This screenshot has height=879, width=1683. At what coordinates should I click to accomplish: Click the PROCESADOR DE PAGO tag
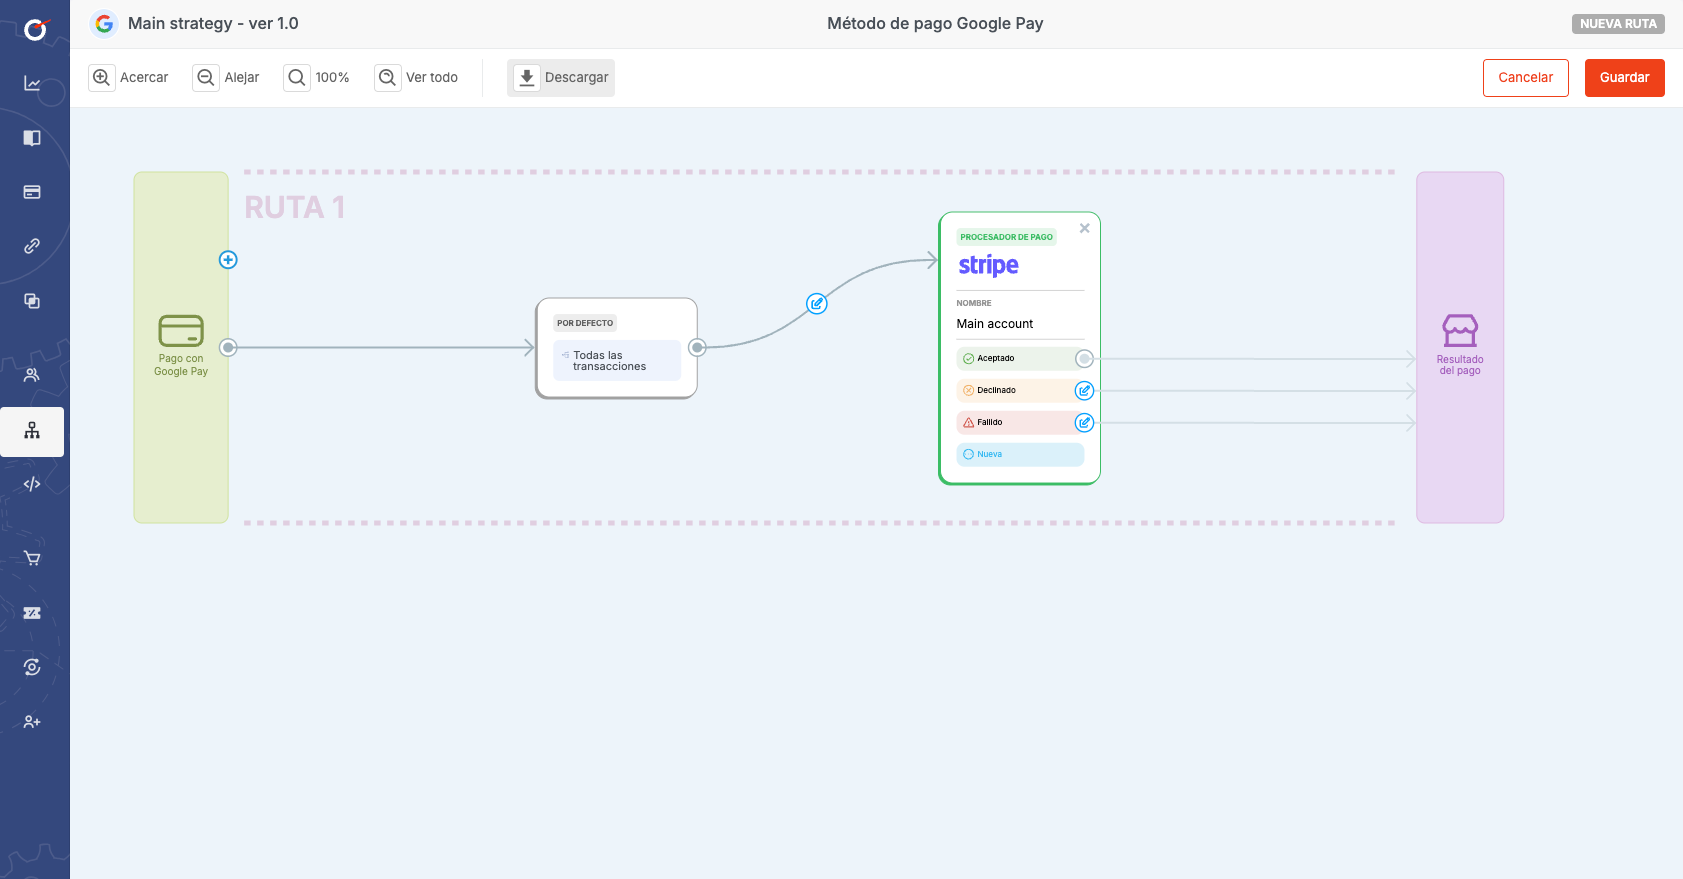click(x=1006, y=237)
